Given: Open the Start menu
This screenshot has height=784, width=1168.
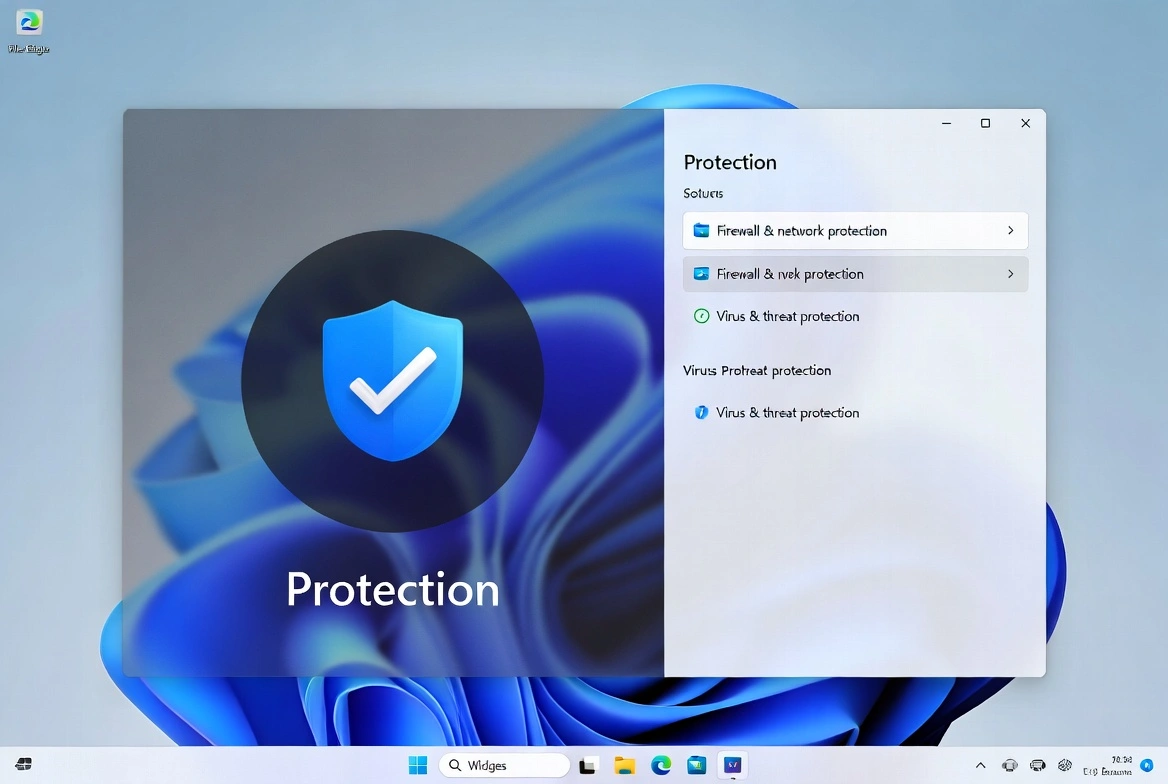Looking at the screenshot, I should [417, 765].
